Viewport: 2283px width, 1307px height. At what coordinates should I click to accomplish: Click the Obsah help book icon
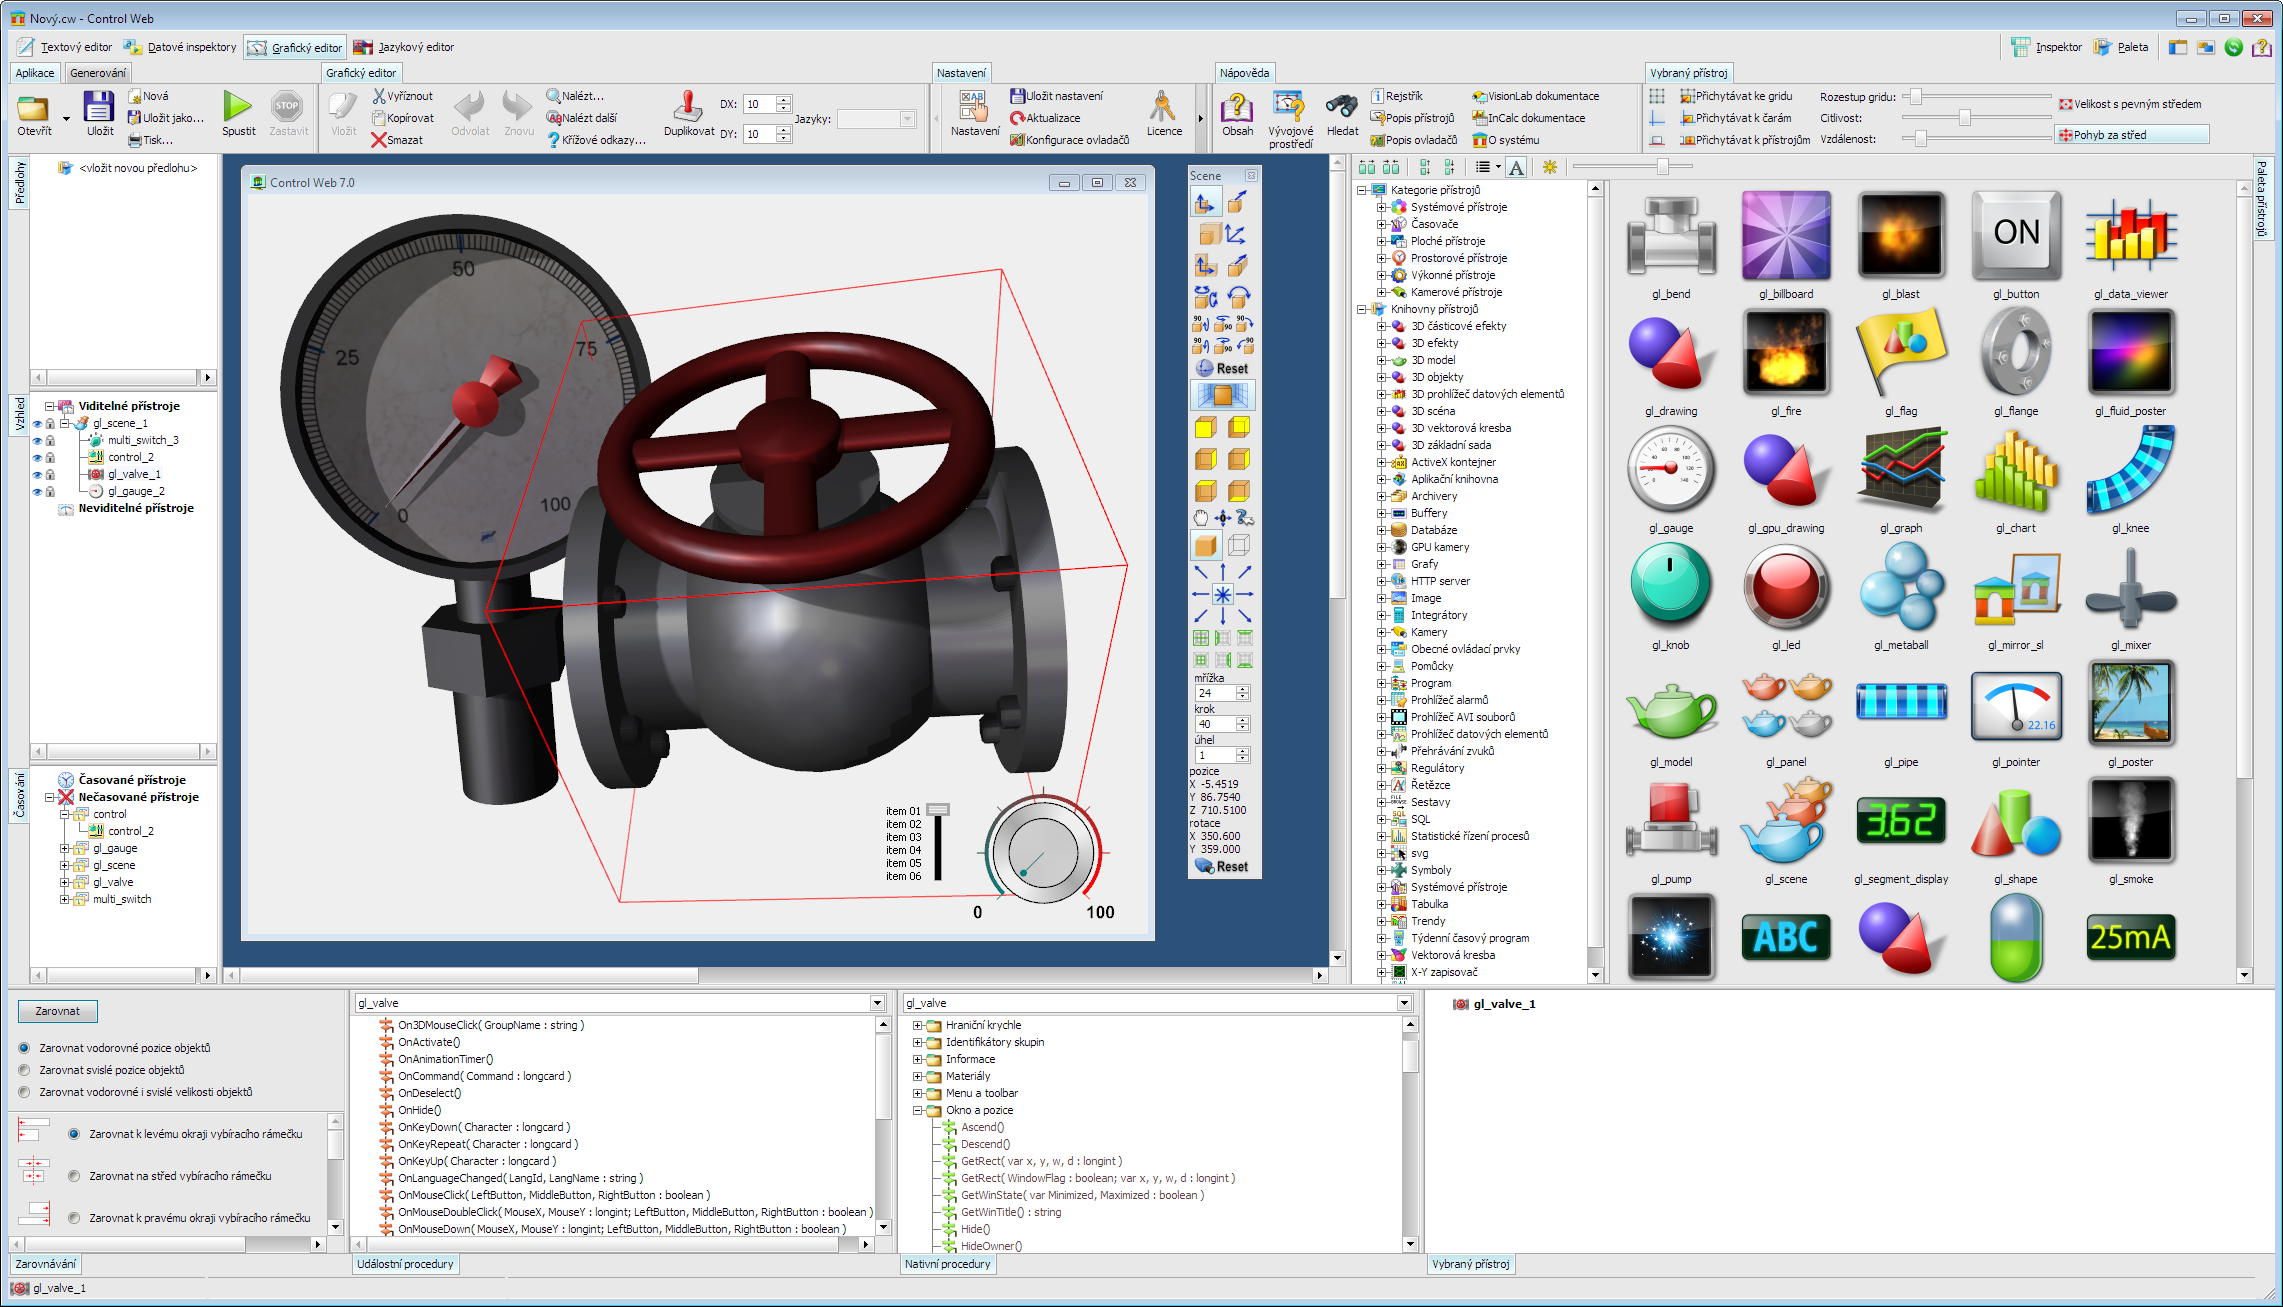pyautogui.click(x=1237, y=106)
